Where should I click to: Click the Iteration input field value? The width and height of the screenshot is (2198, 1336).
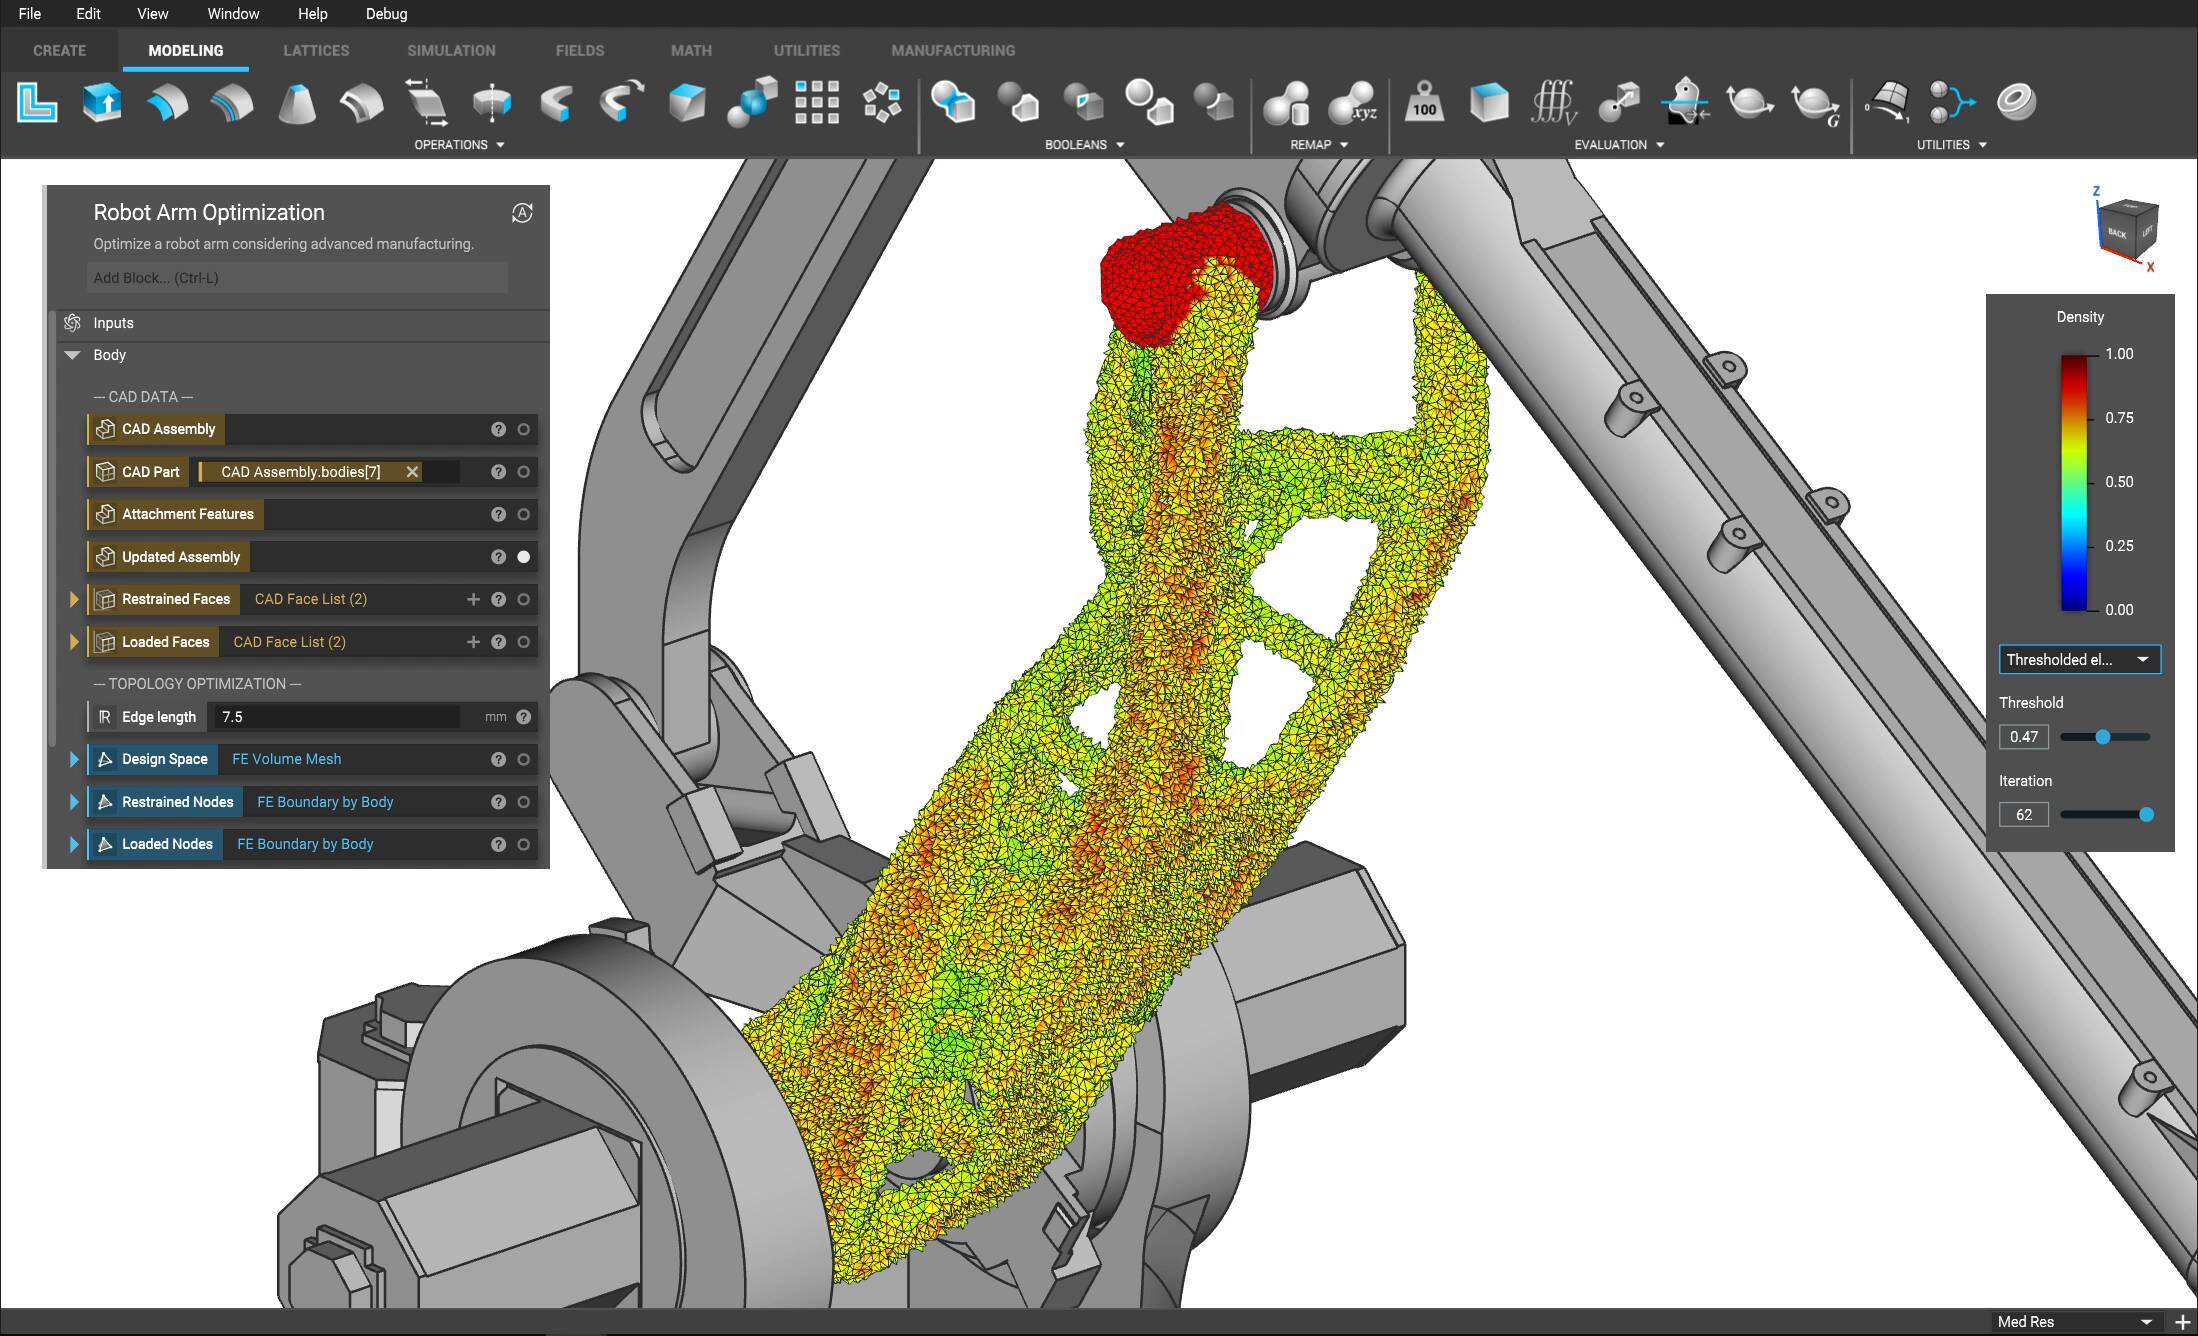tap(2028, 813)
